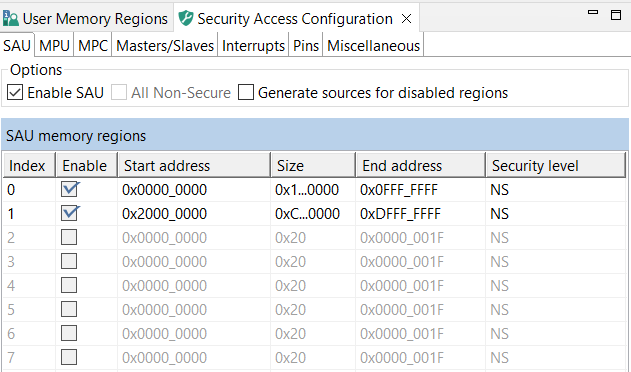Enable Generate sources for disabled regions
Viewport: 631px width, 372px height.
tap(245, 92)
